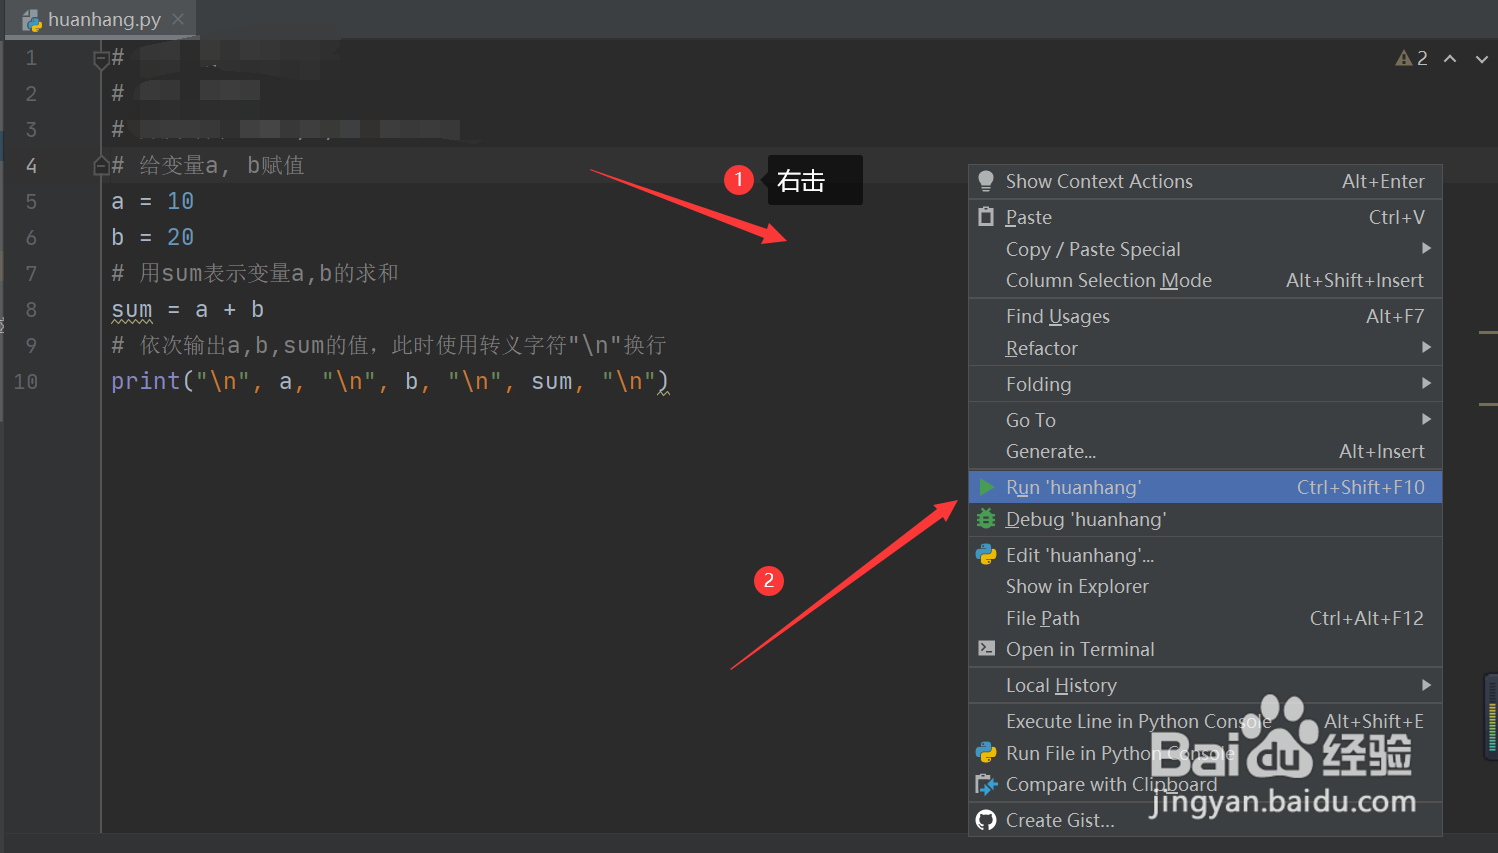Viewport: 1498px width, 853px height.
Task: Click line number 5 in the gutter
Action: [31, 202]
